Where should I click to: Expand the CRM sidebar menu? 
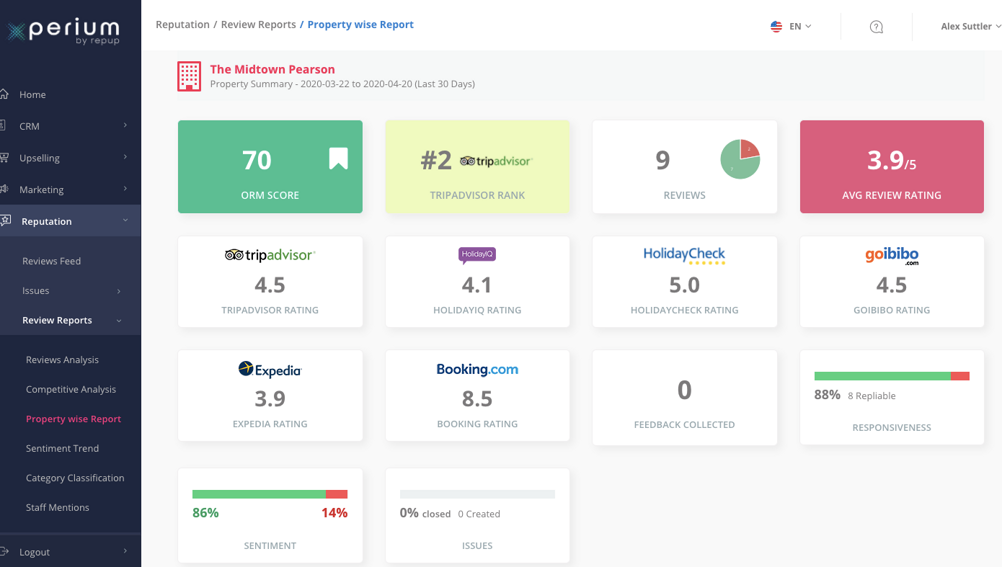[x=70, y=126]
